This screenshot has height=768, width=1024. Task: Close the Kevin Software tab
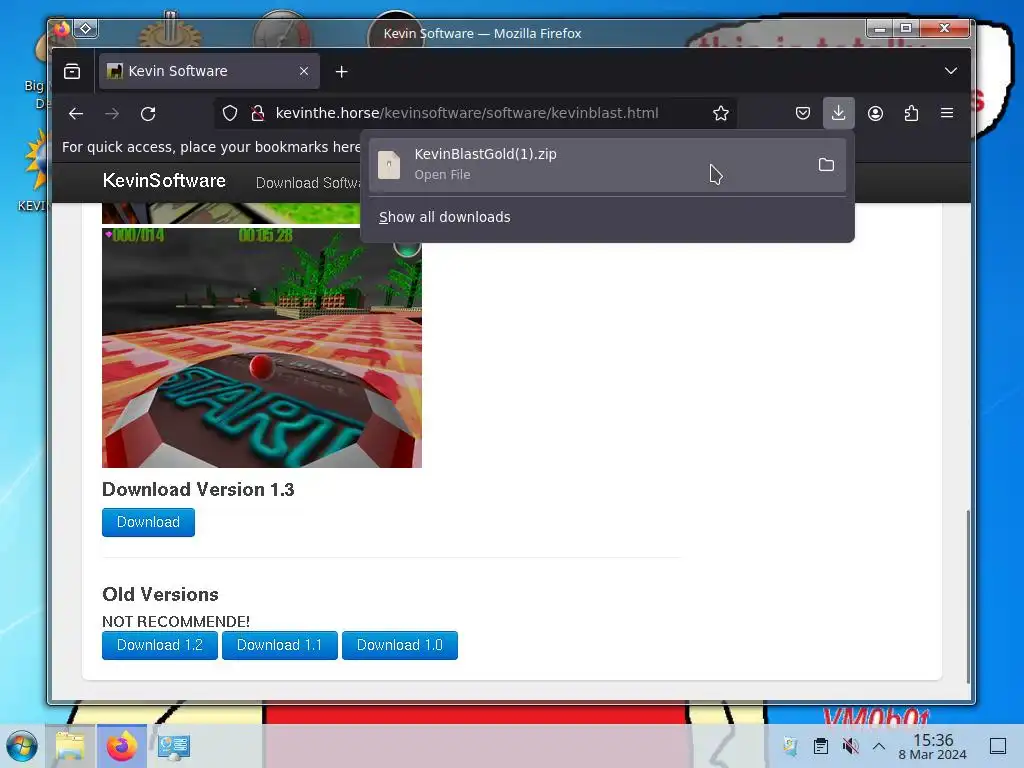(304, 71)
